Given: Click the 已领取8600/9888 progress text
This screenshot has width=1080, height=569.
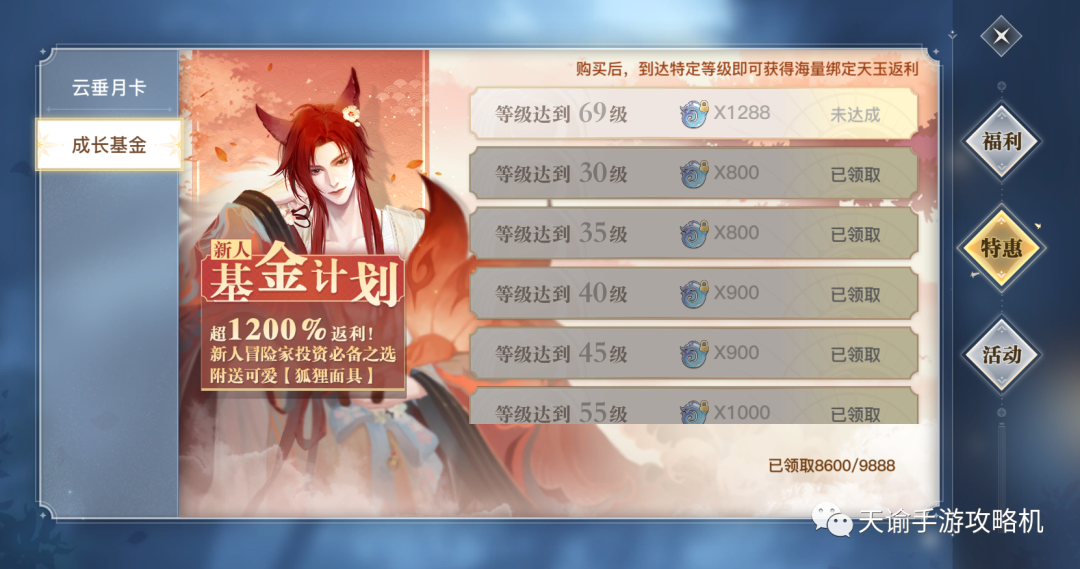Looking at the screenshot, I should [831, 466].
